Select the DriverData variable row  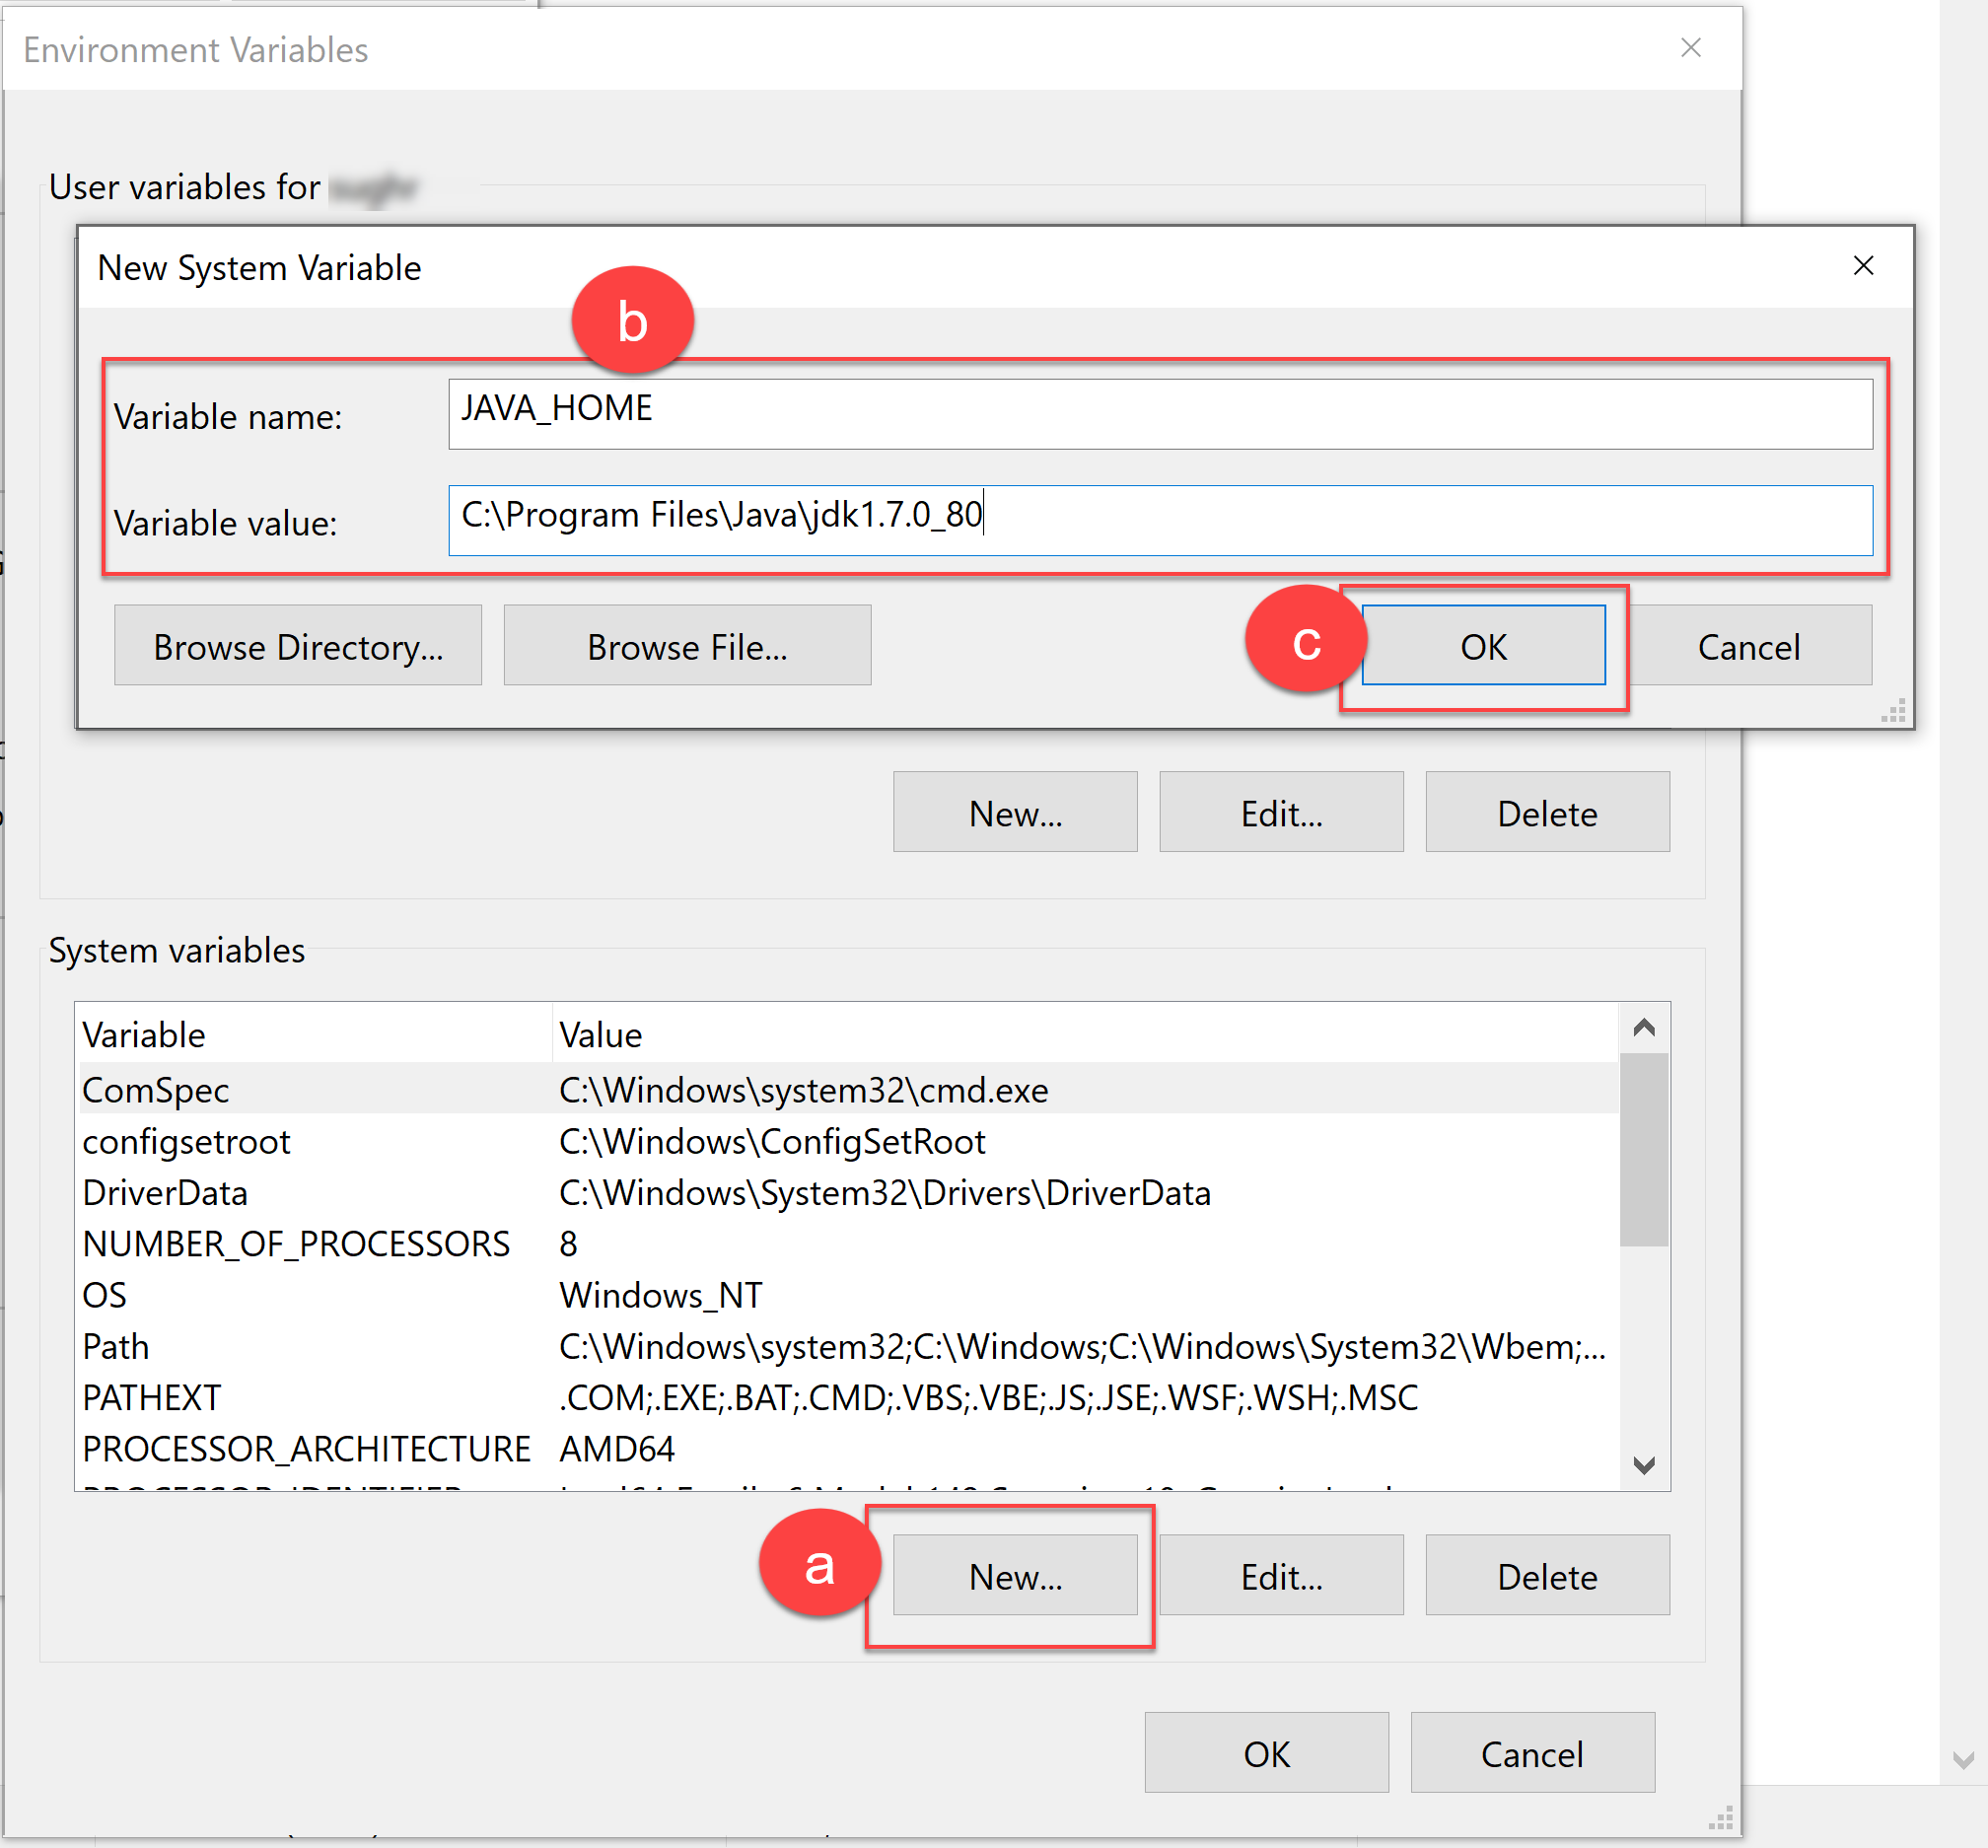point(847,1192)
